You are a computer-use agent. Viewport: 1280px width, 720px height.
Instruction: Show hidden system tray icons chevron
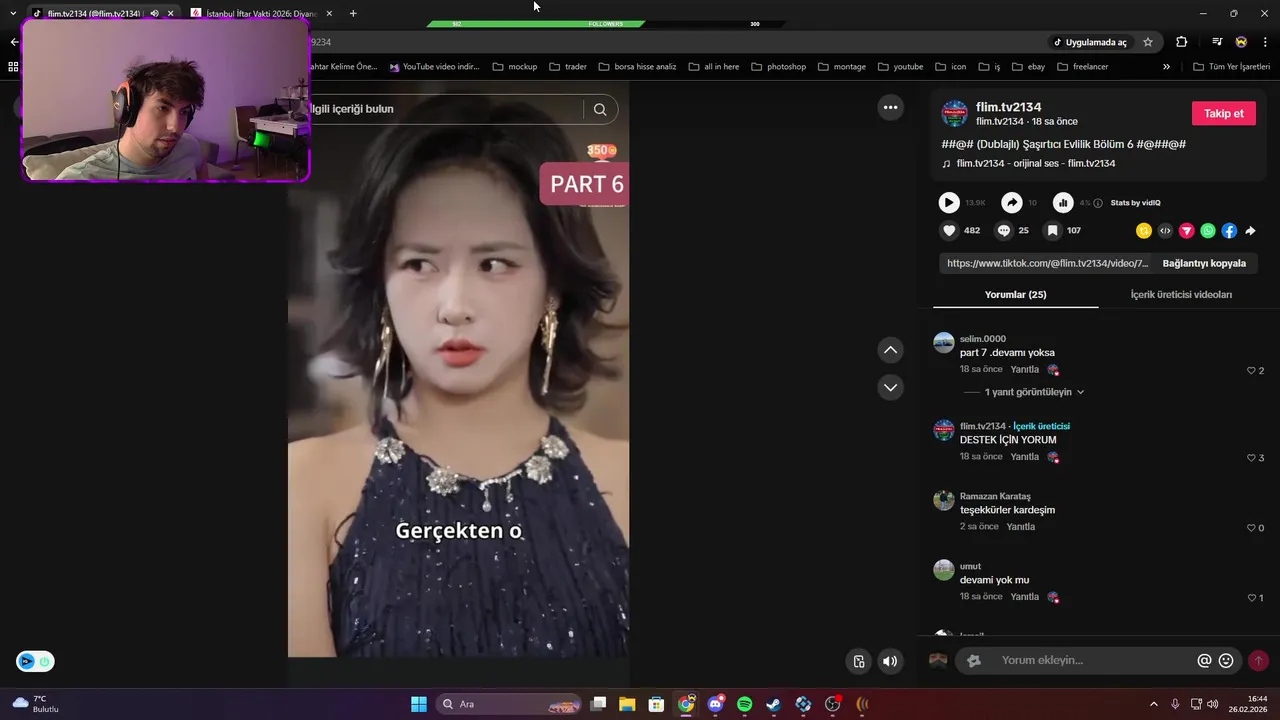point(1153,704)
